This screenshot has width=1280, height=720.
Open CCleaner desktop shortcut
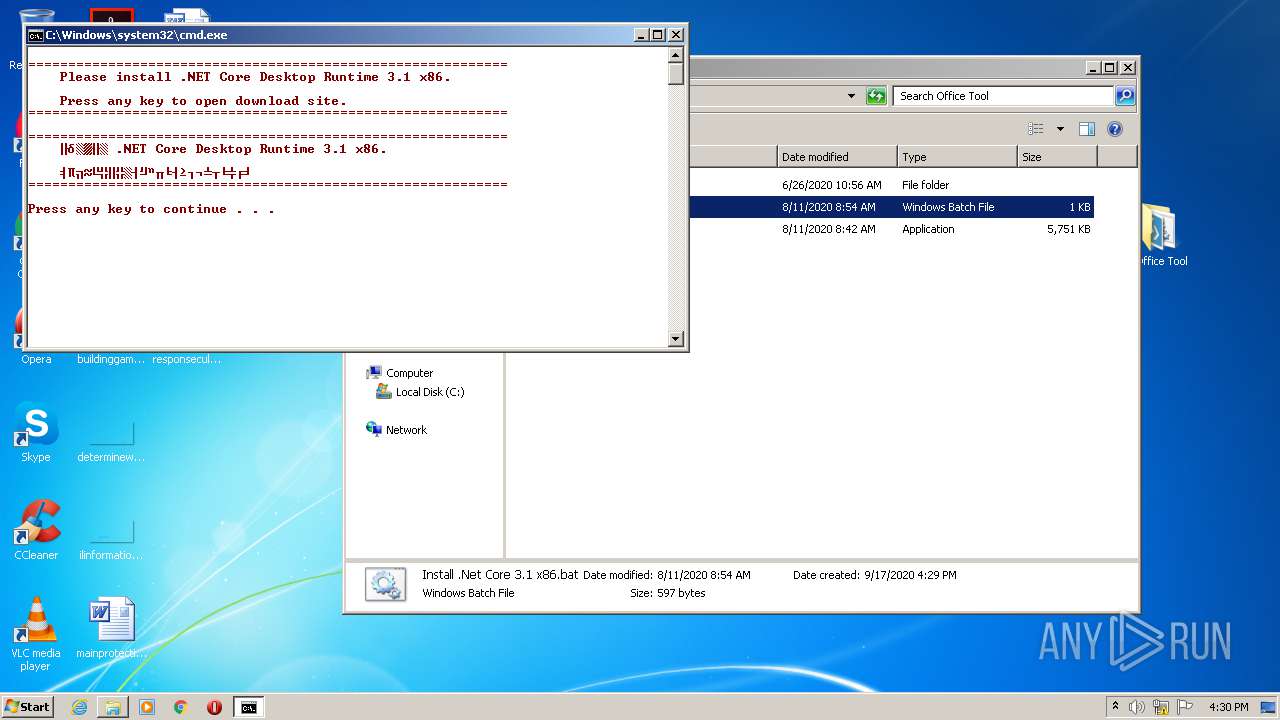click(36, 530)
